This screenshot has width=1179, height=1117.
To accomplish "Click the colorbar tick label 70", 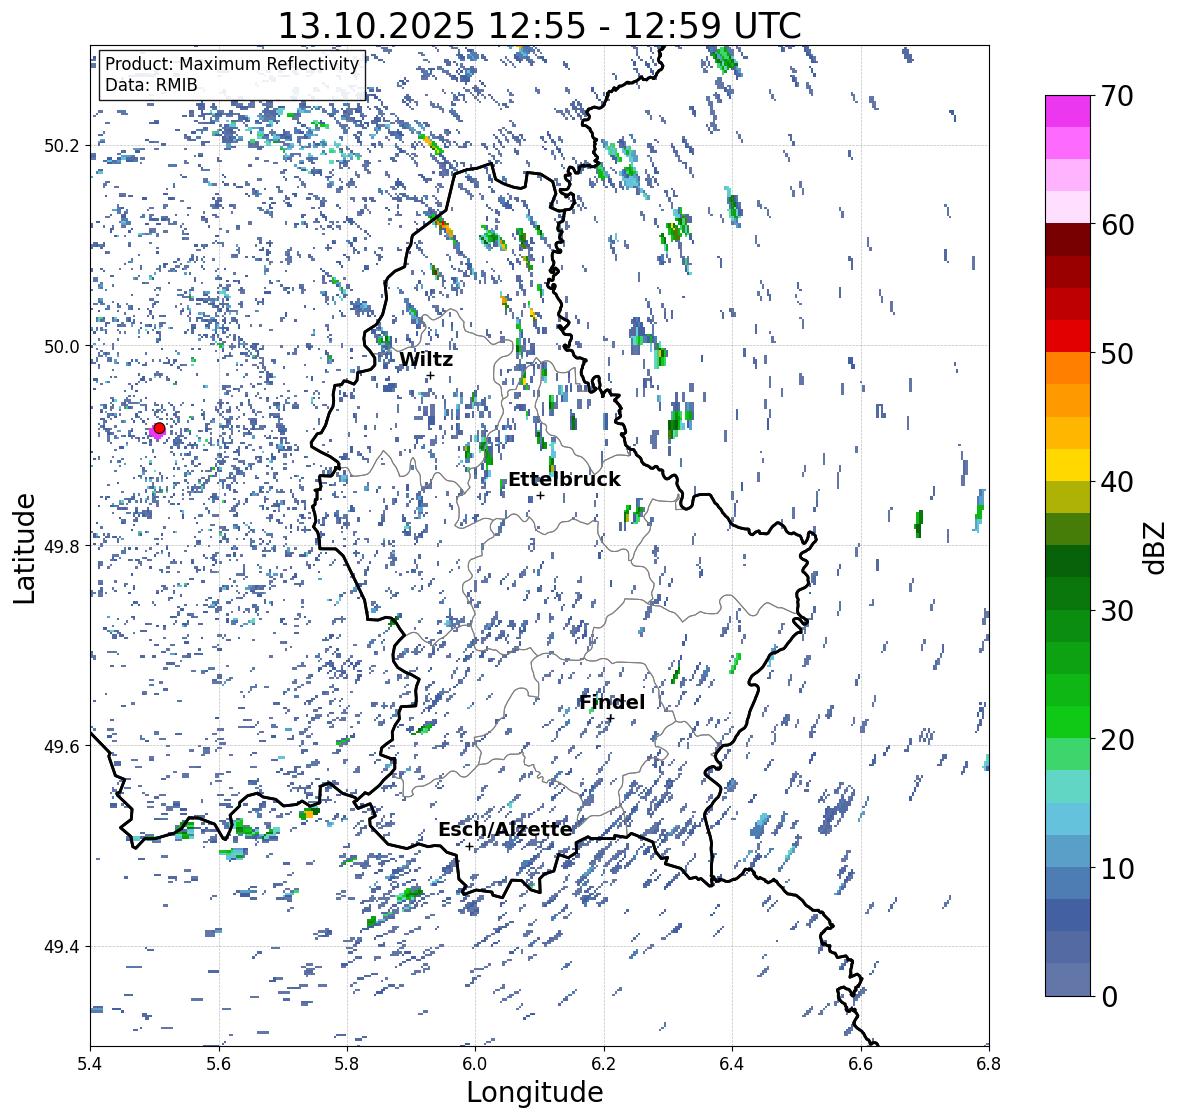I will (x=1117, y=96).
